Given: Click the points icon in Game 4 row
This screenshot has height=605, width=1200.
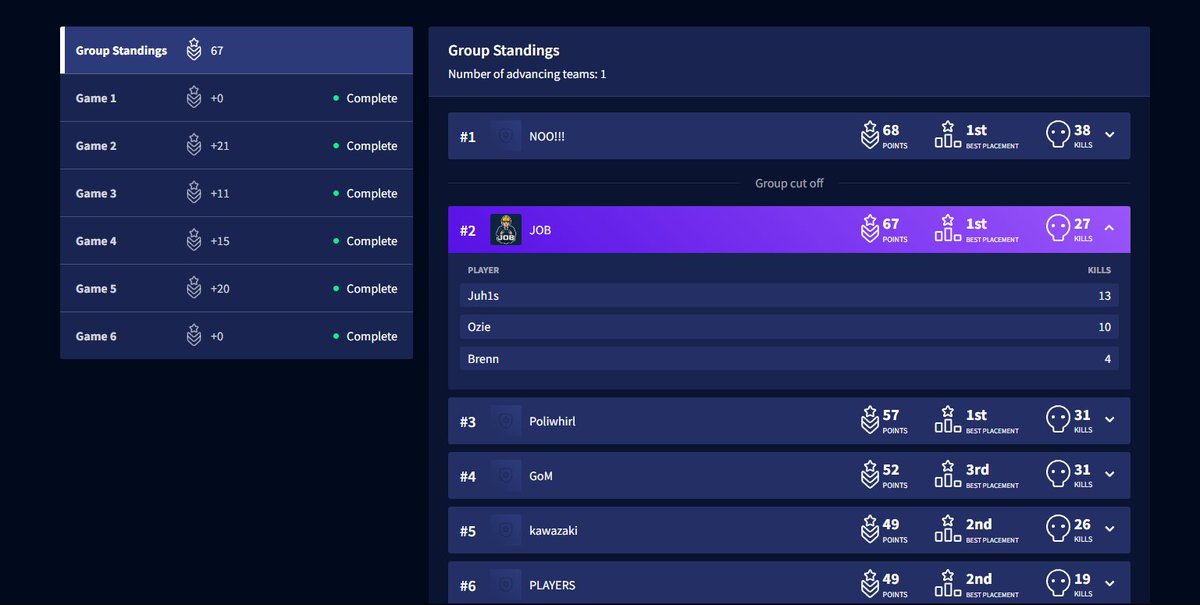Looking at the screenshot, I should click(194, 241).
